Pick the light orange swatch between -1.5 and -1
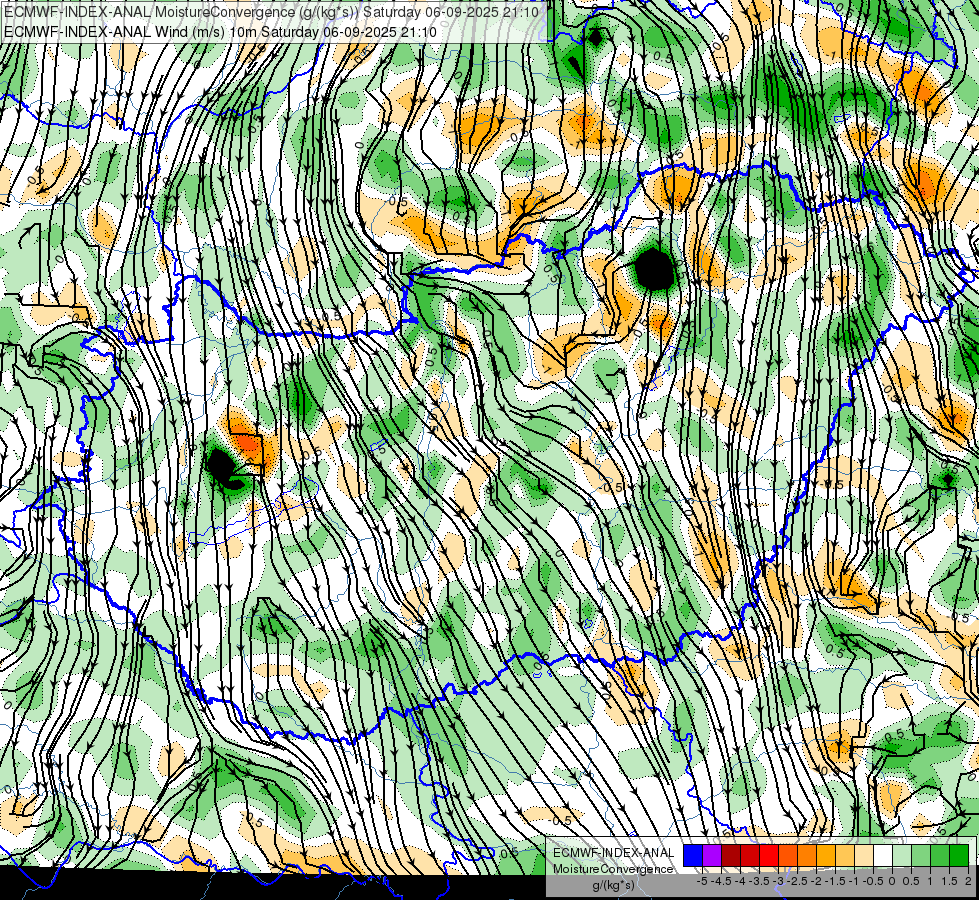The height and width of the screenshot is (900, 979). coord(845,856)
